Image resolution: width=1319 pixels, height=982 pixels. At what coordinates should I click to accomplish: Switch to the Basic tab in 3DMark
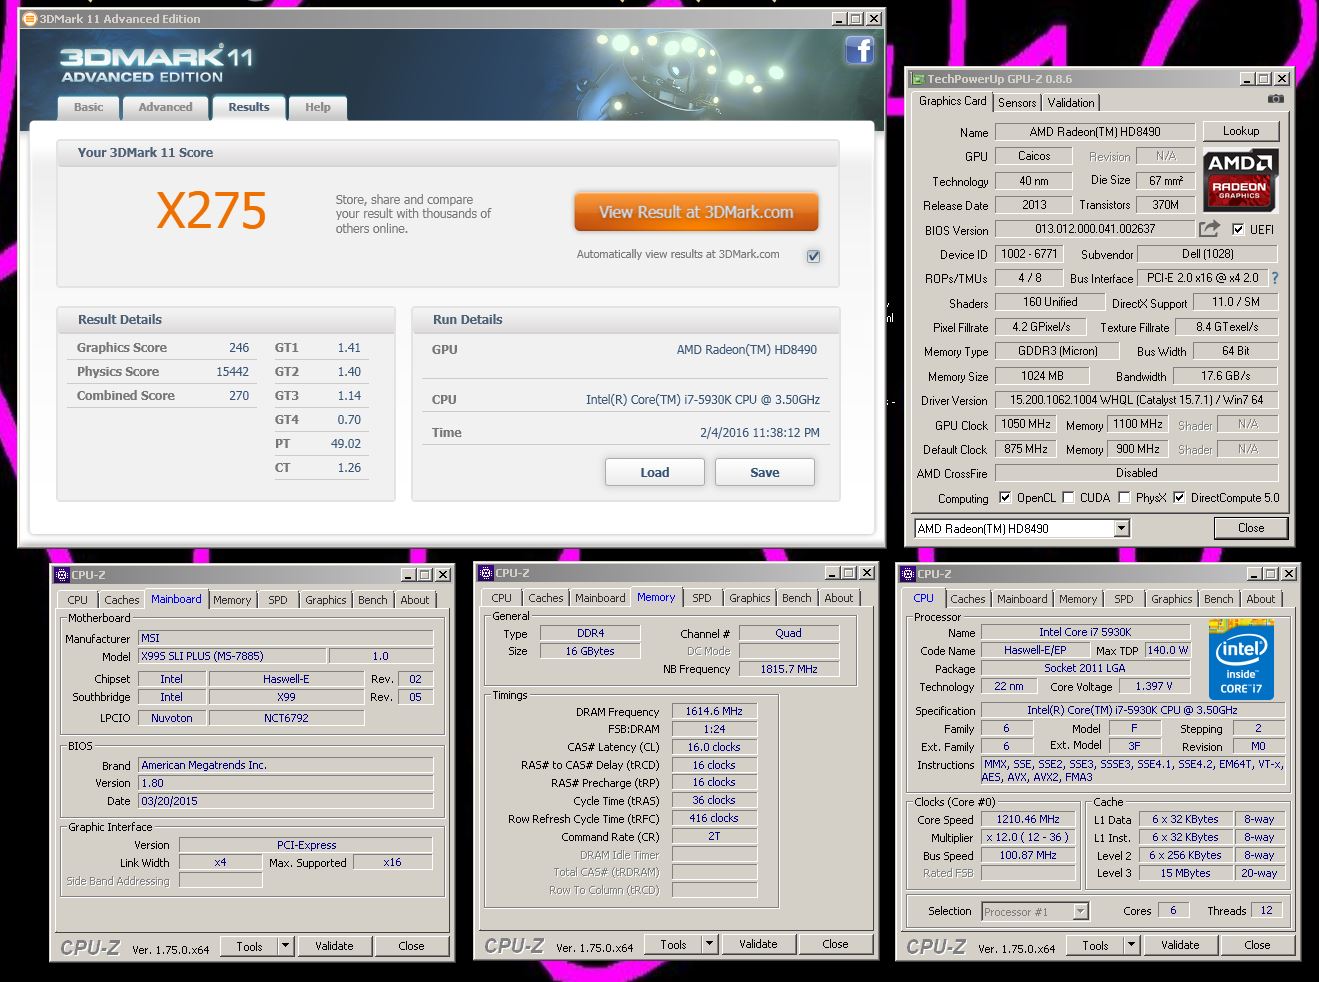(88, 107)
